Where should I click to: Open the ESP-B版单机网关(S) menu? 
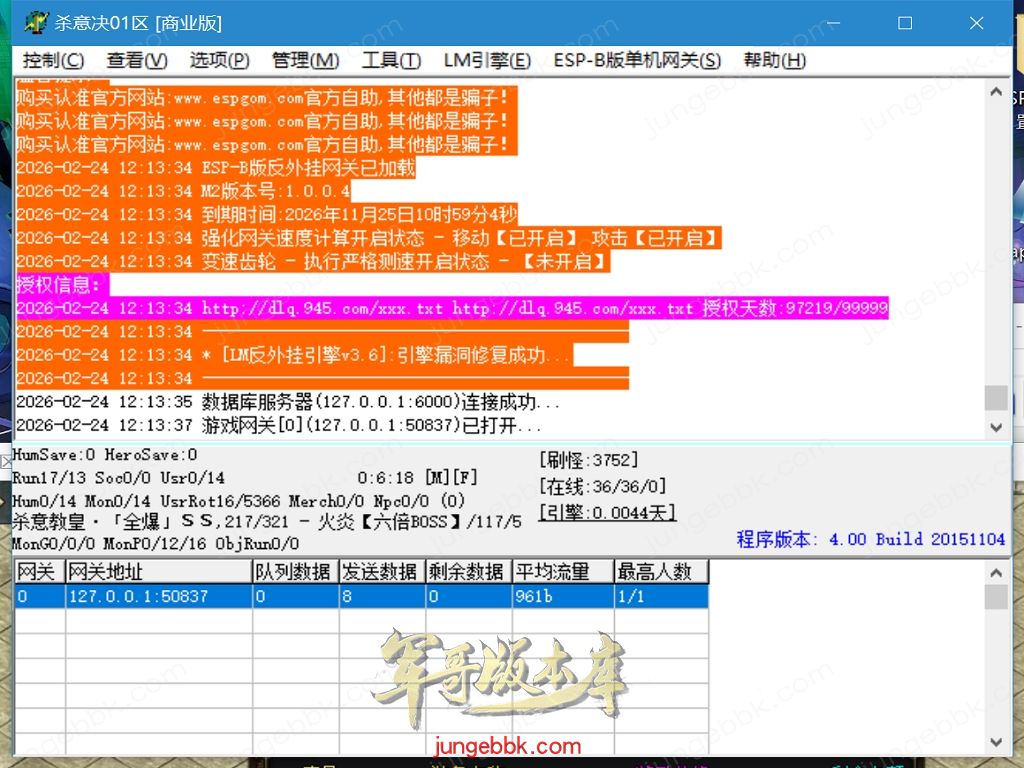tap(637, 60)
